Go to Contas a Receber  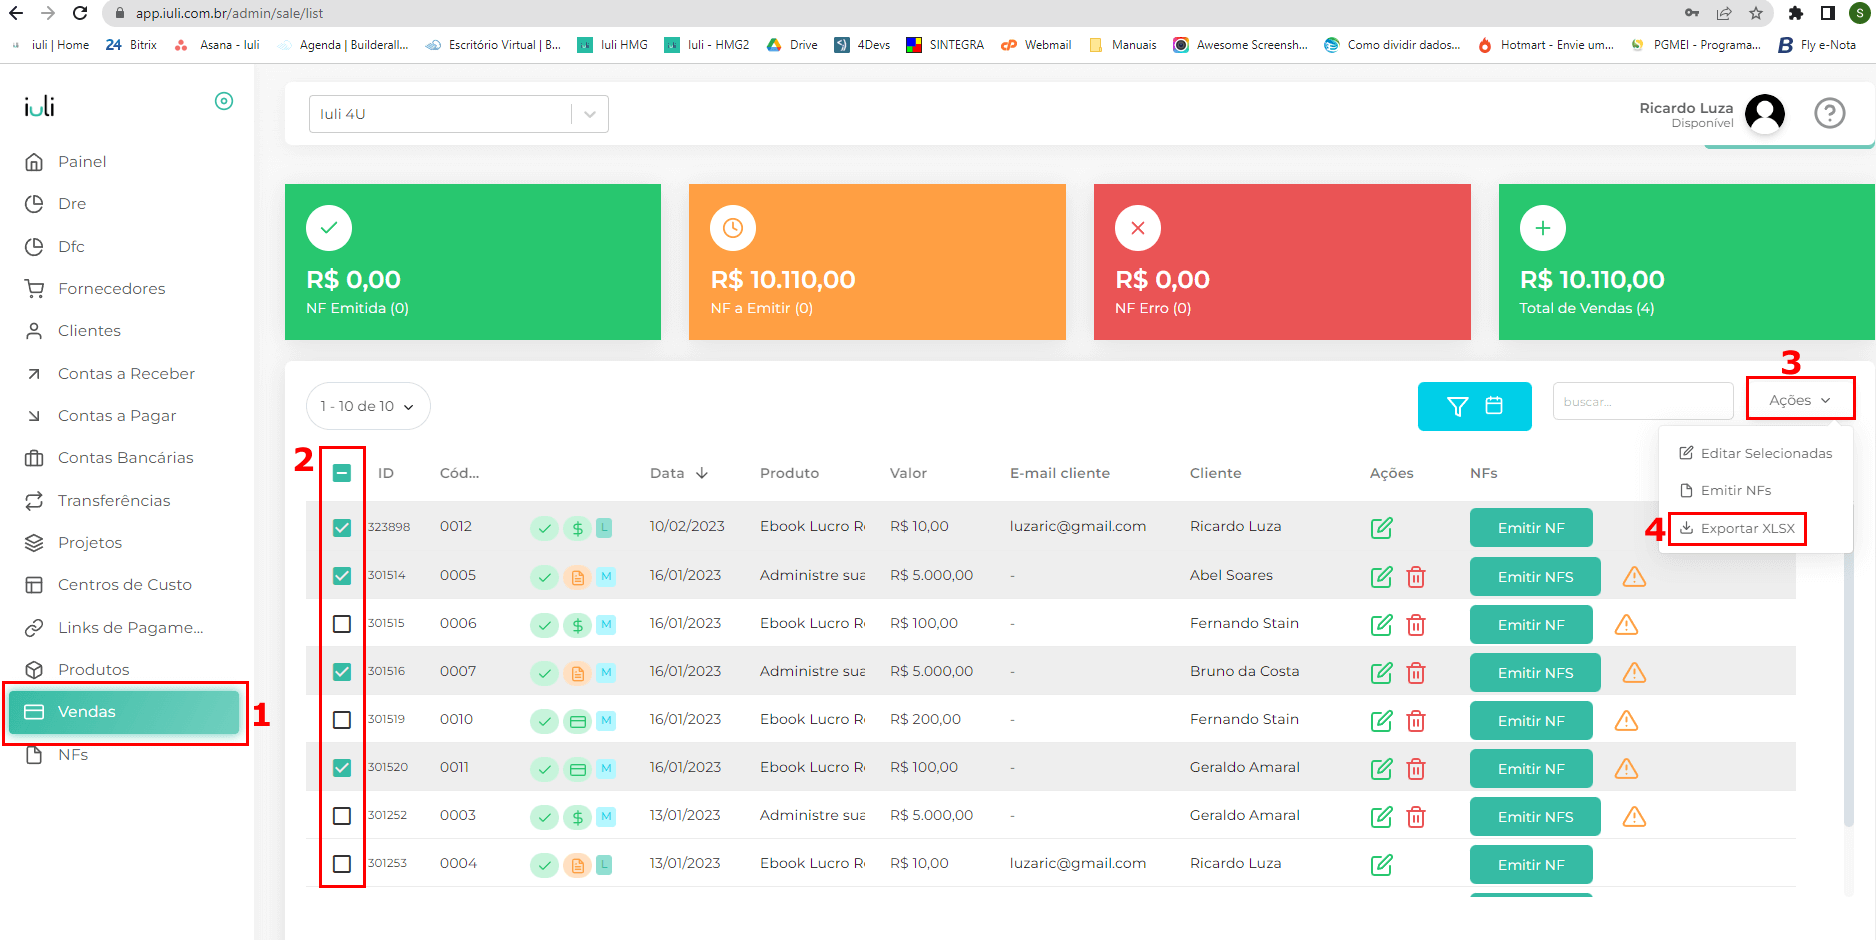click(126, 374)
